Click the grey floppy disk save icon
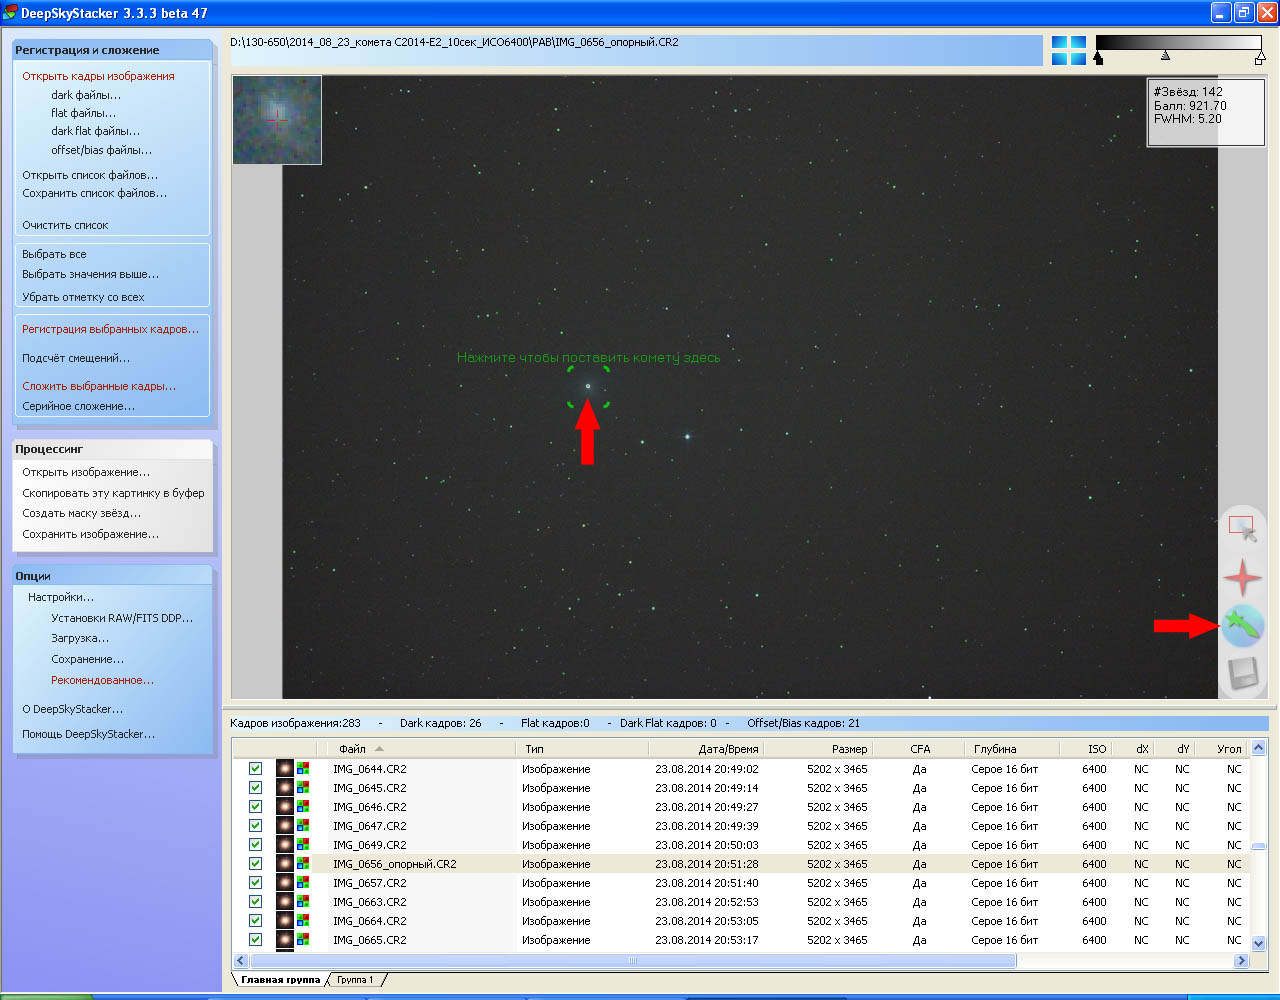Image resolution: width=1280 pixels, height=1000 pixels. 1242,673
